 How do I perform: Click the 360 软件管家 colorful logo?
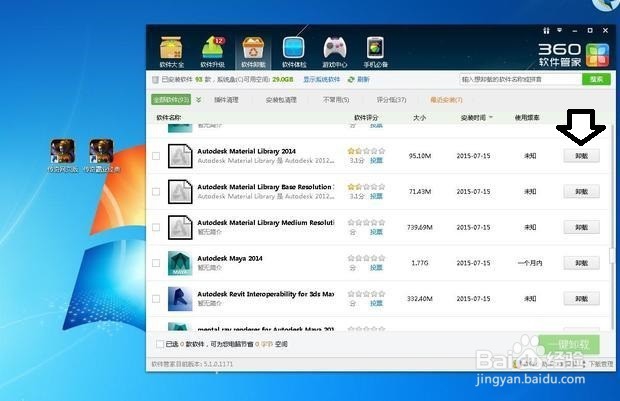pos(597,55)
